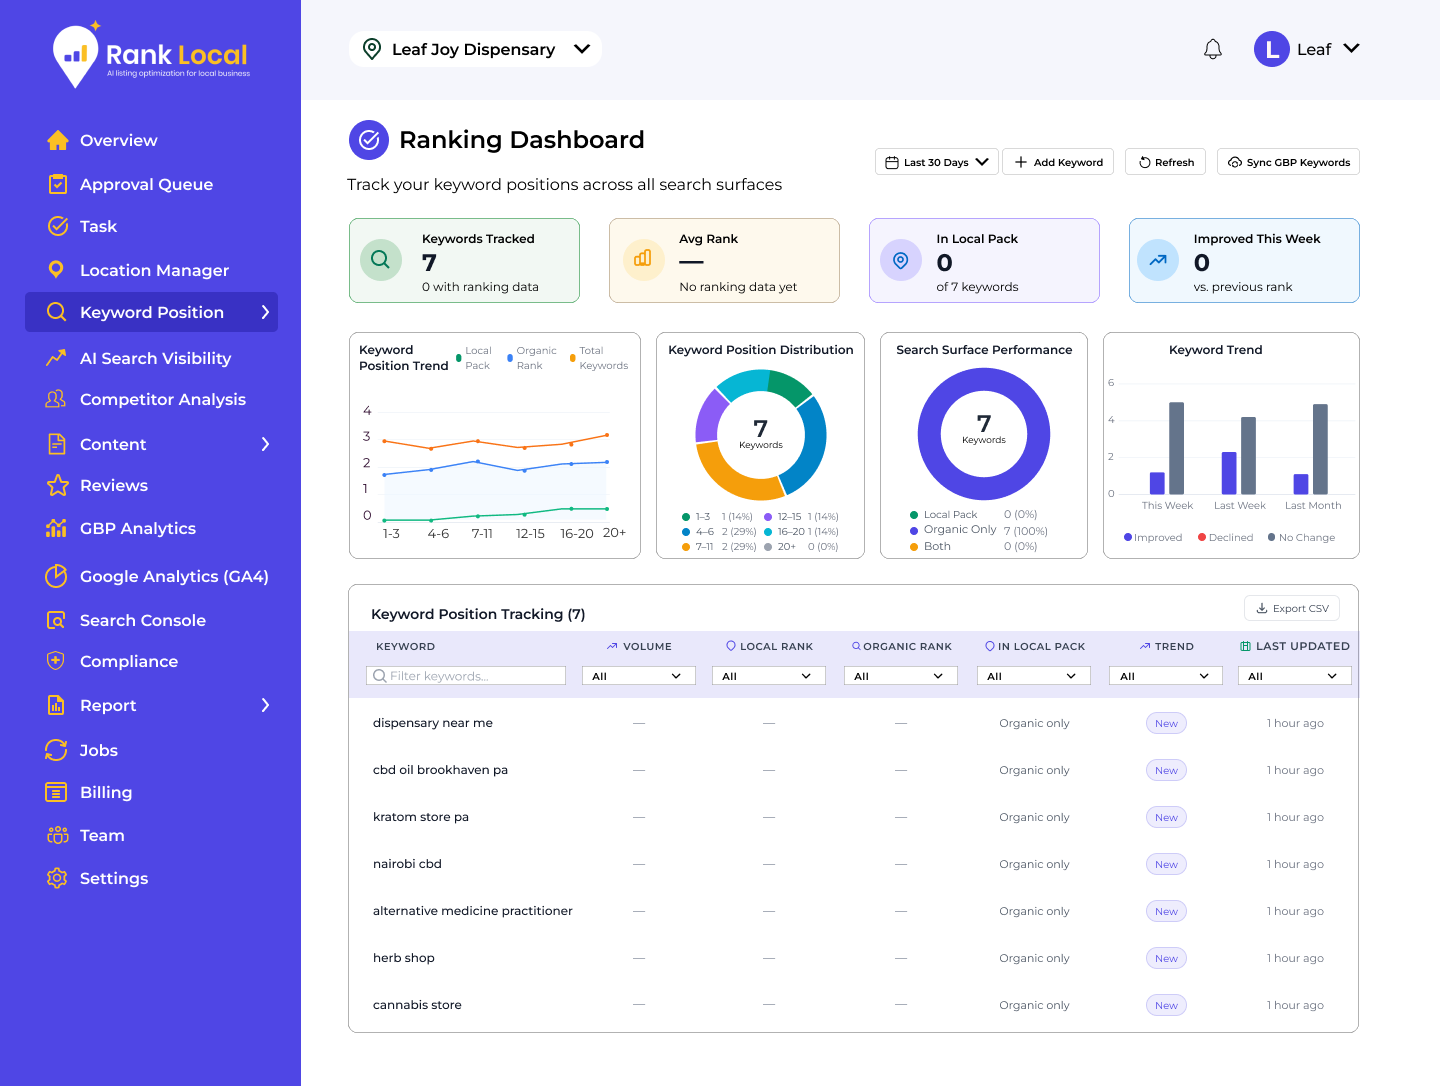Export the keyword table as CSV
This screenshot has width=1440, height=1086.
tap(1292, 608)
